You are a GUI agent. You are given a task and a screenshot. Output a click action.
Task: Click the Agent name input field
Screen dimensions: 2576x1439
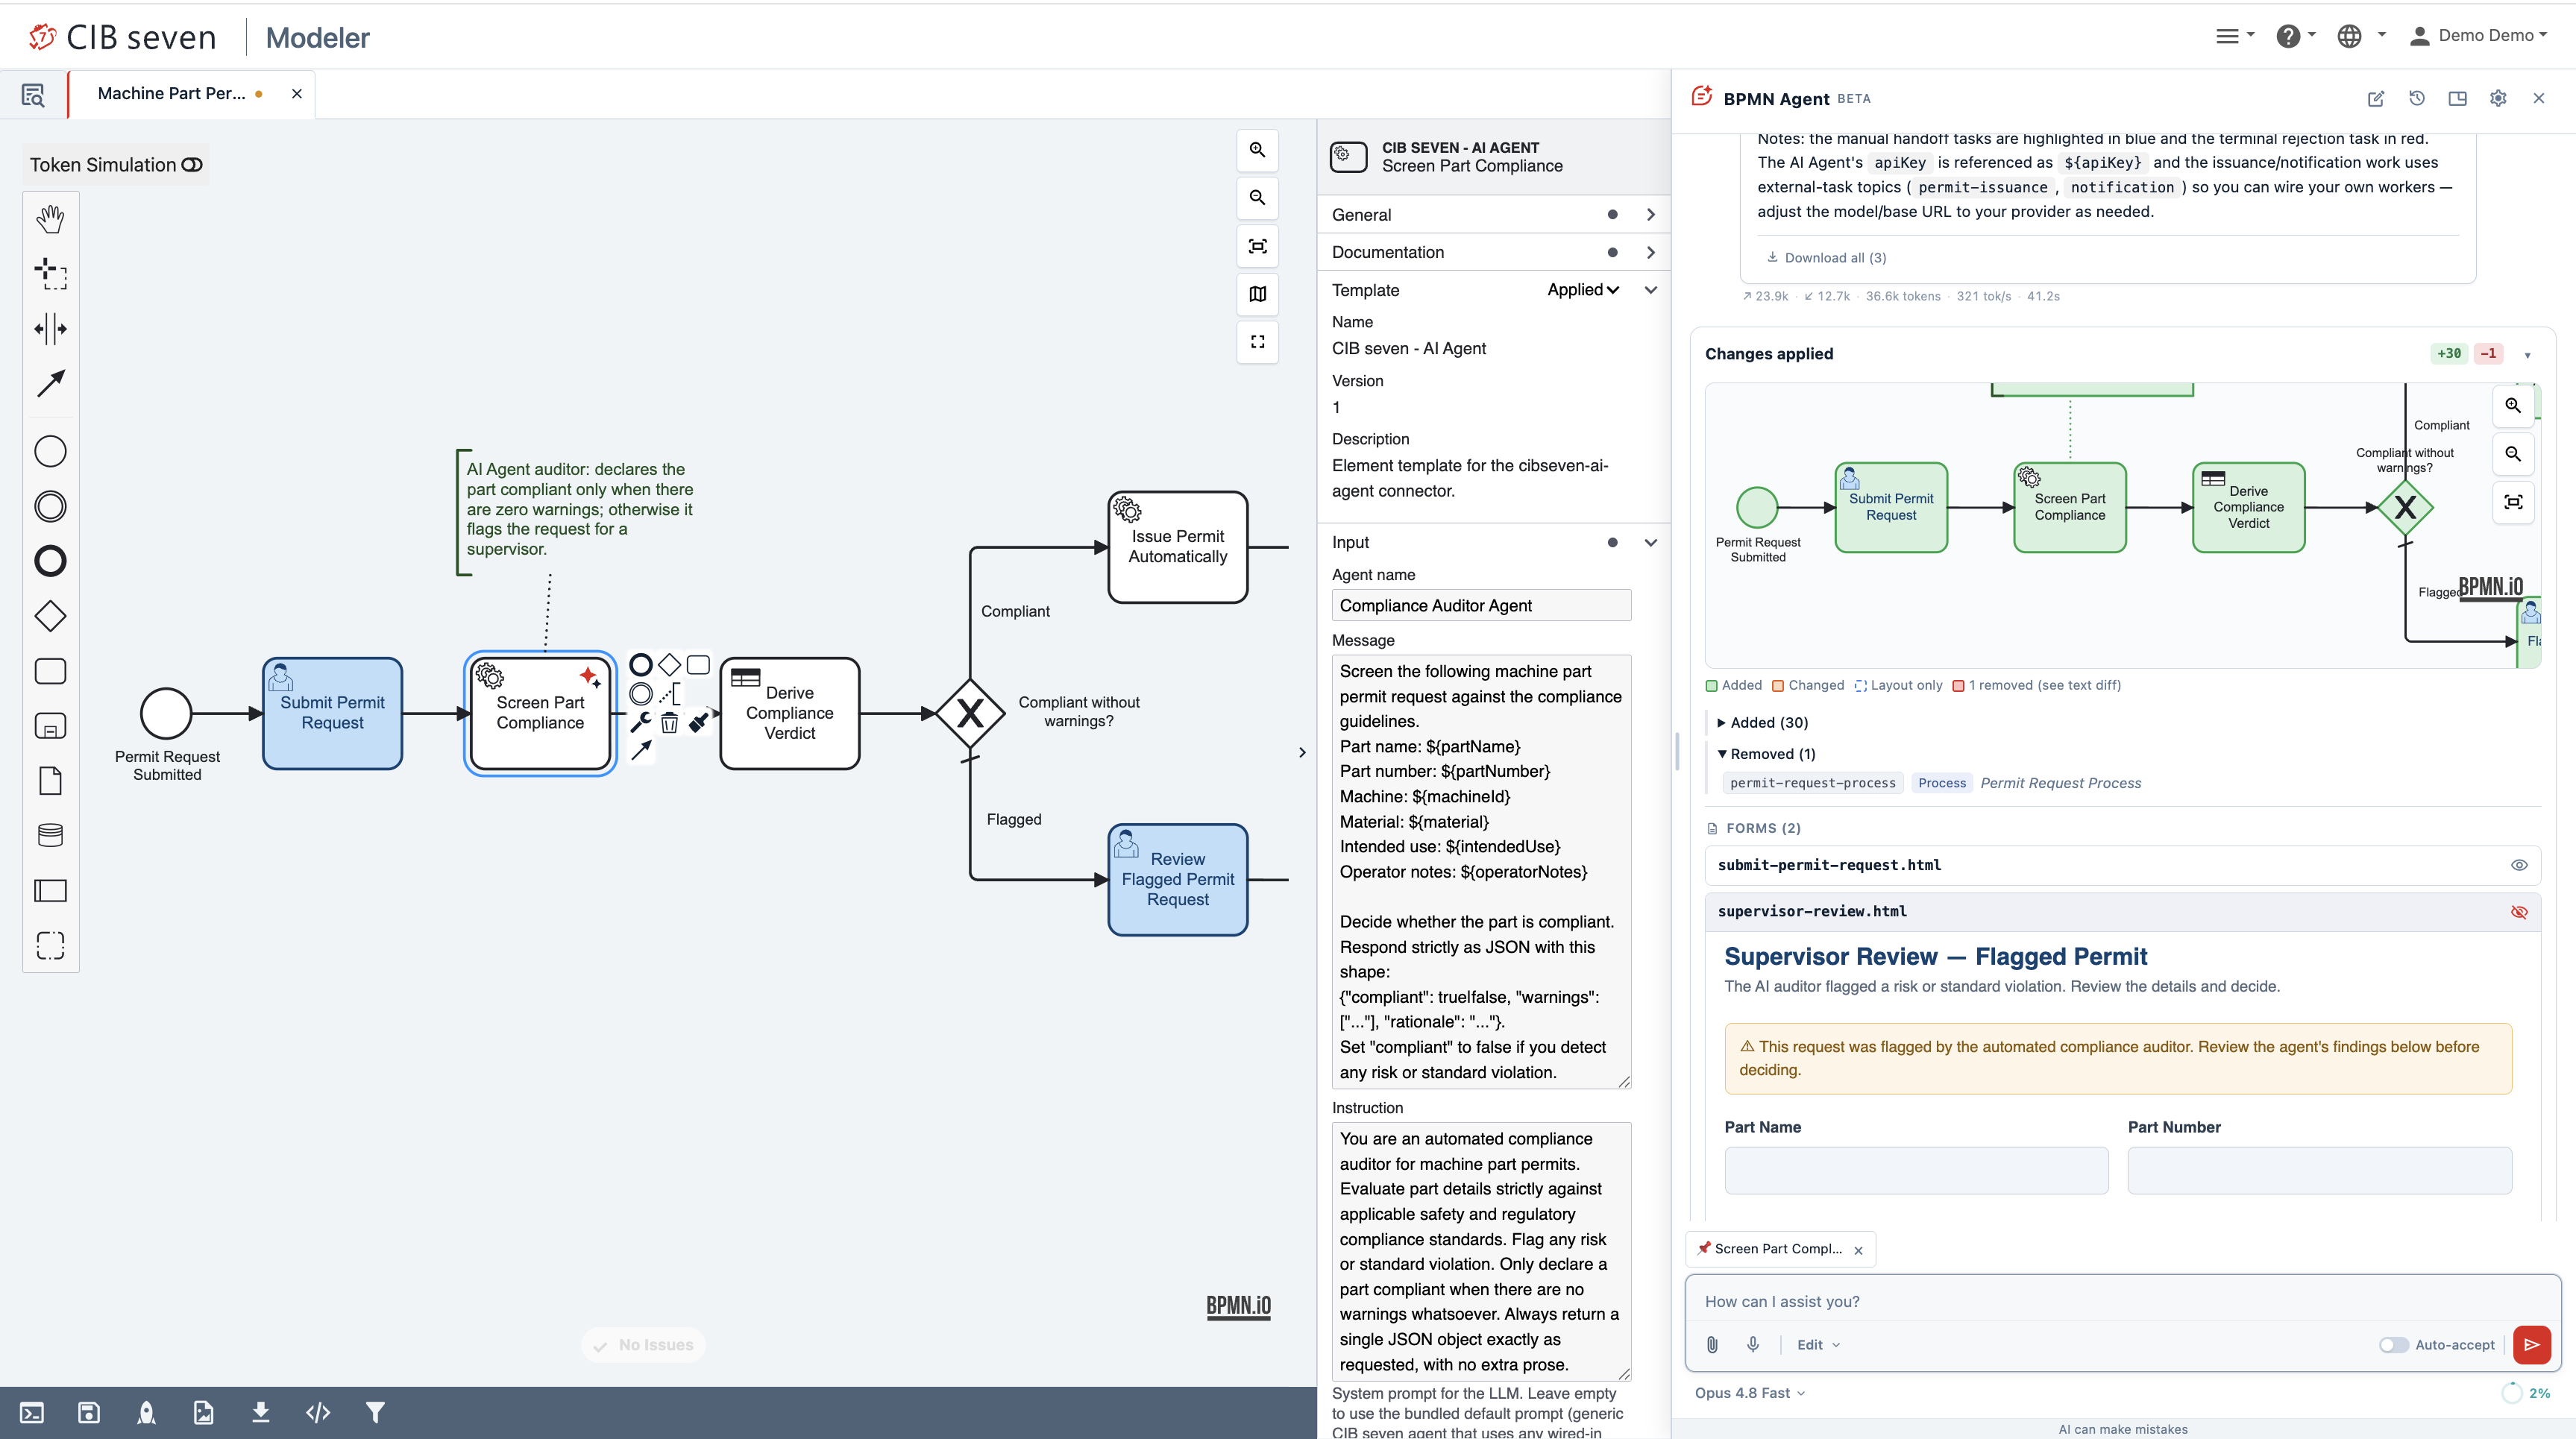click(x=1481, y=606)
